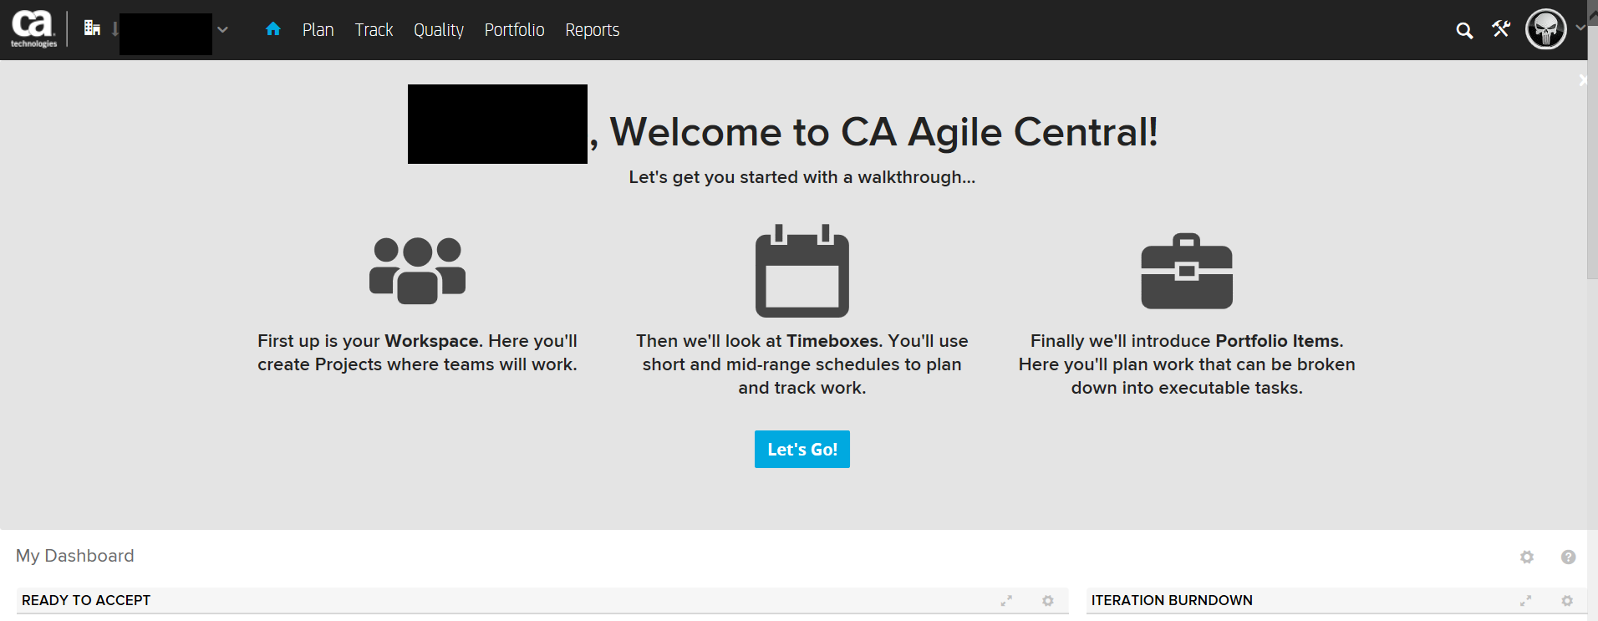Open the Portfolio menu

coord(514,30)
